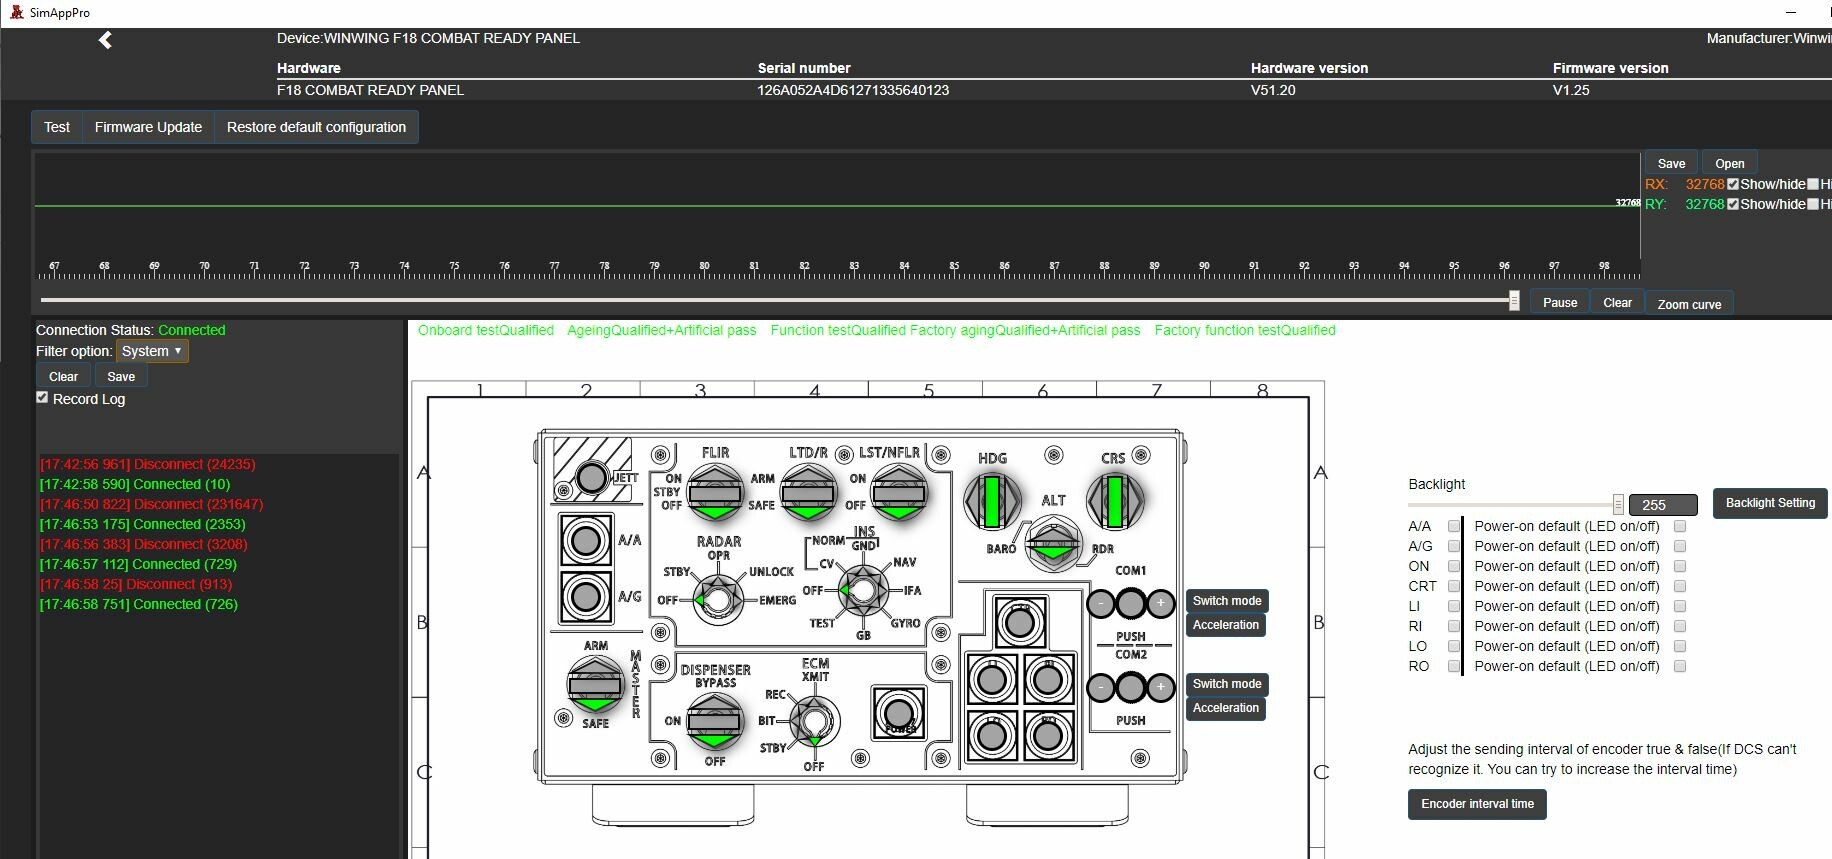Click the DISPENSER BYPASS switch graphic
1832x859 pixels.
point(715,722)
